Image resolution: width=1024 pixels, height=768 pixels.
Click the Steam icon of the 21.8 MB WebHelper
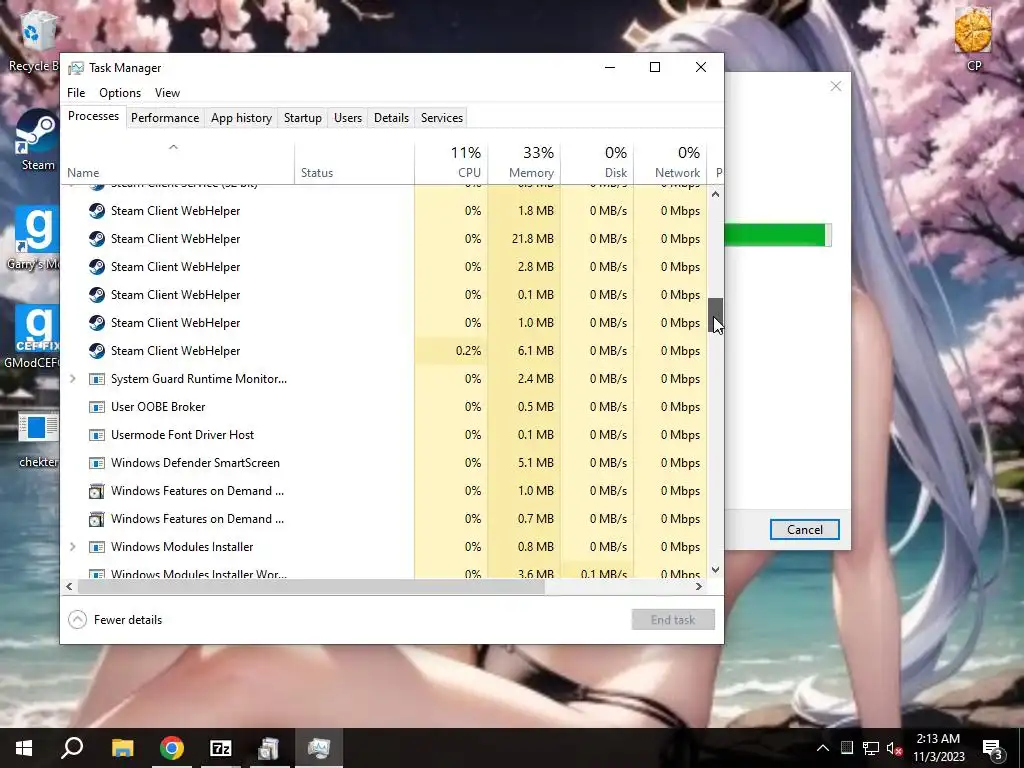97,239
